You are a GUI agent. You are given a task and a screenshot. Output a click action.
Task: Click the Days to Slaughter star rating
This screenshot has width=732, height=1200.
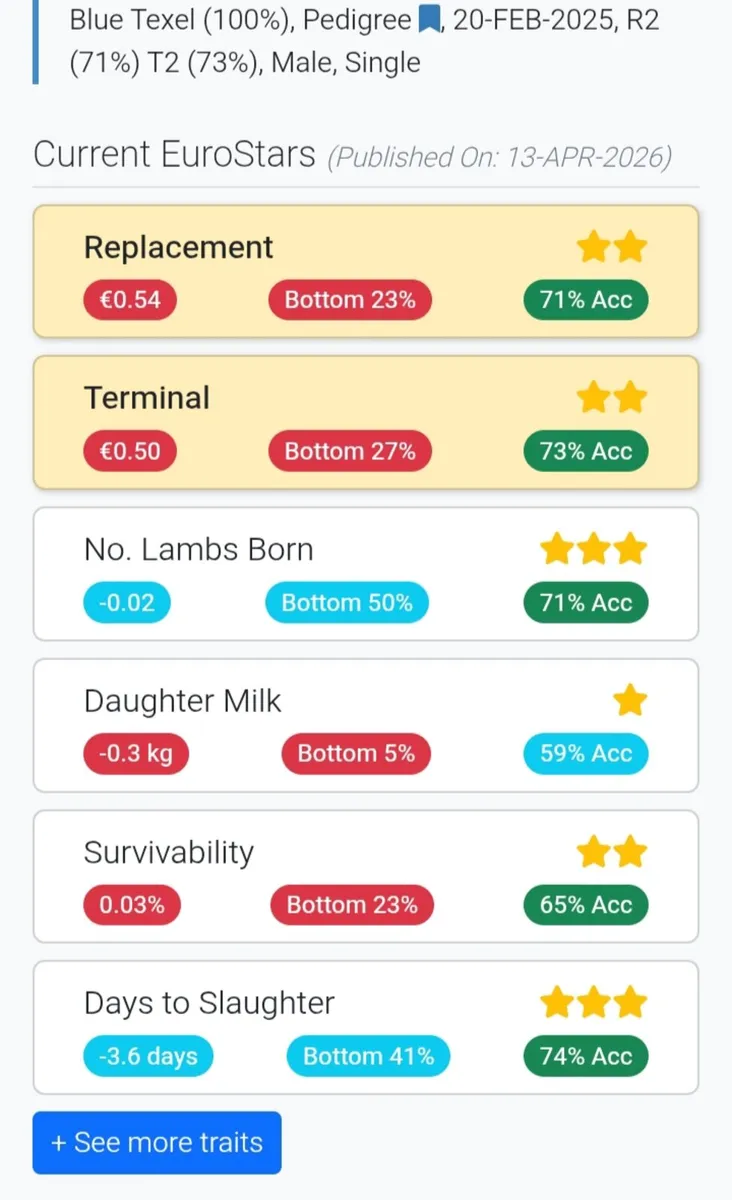click(593, 1002)
